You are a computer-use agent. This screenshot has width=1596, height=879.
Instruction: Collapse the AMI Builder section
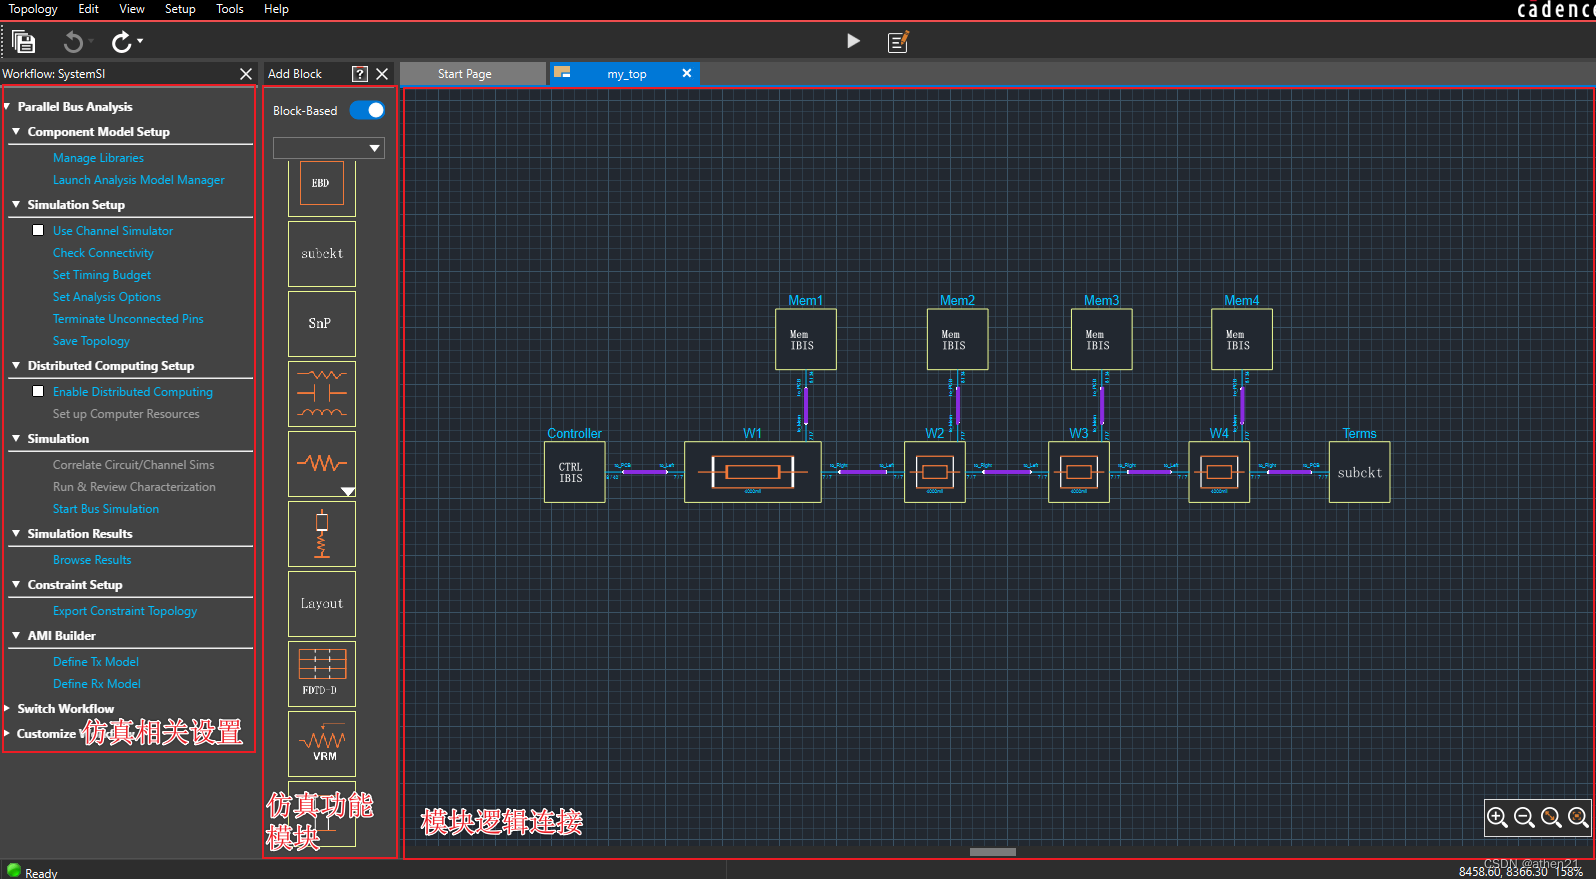click(16, 635)
